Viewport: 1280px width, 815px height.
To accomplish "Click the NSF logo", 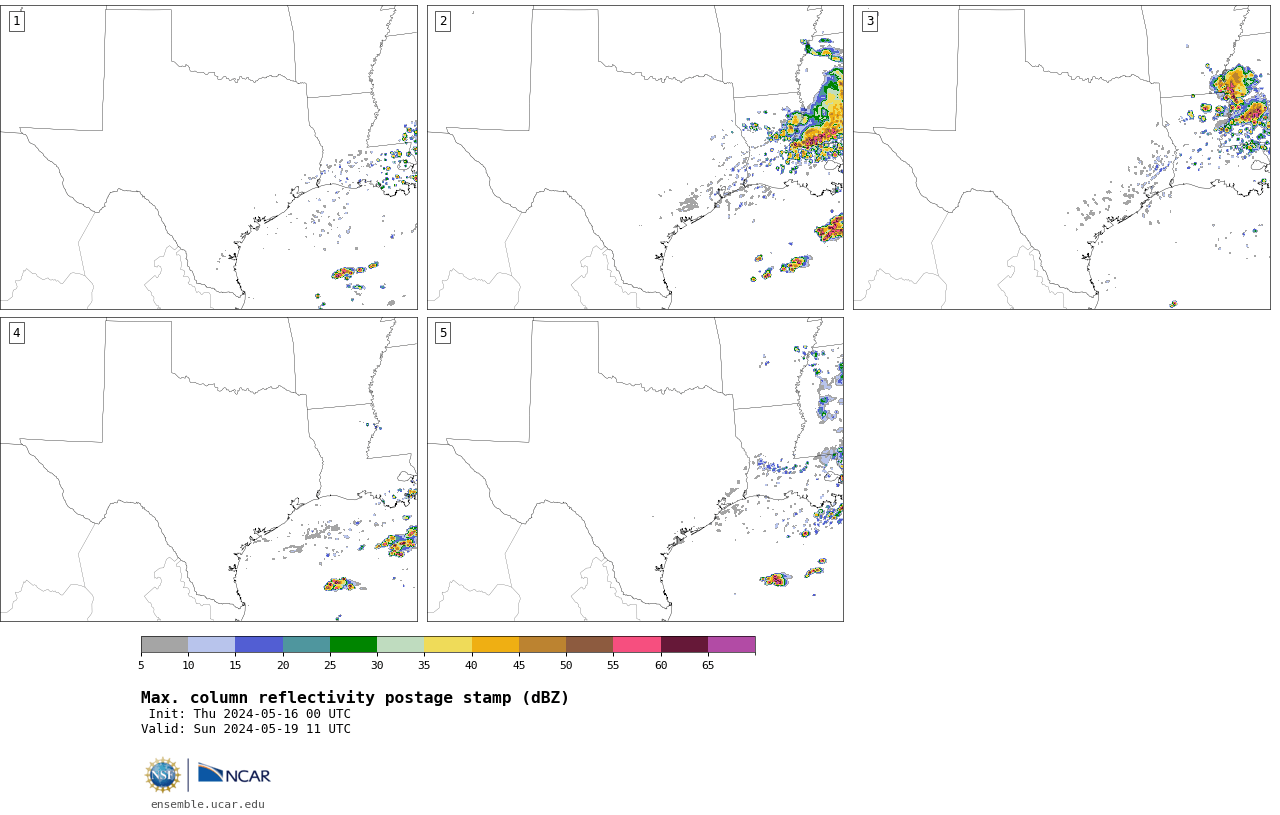I will tap(162, 775).
